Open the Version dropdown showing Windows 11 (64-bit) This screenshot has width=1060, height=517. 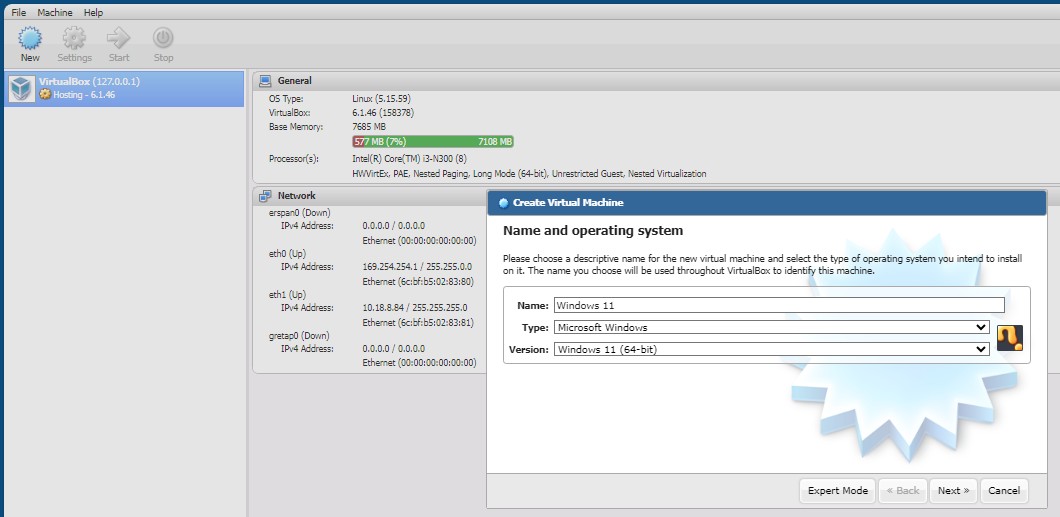(771, 349)
